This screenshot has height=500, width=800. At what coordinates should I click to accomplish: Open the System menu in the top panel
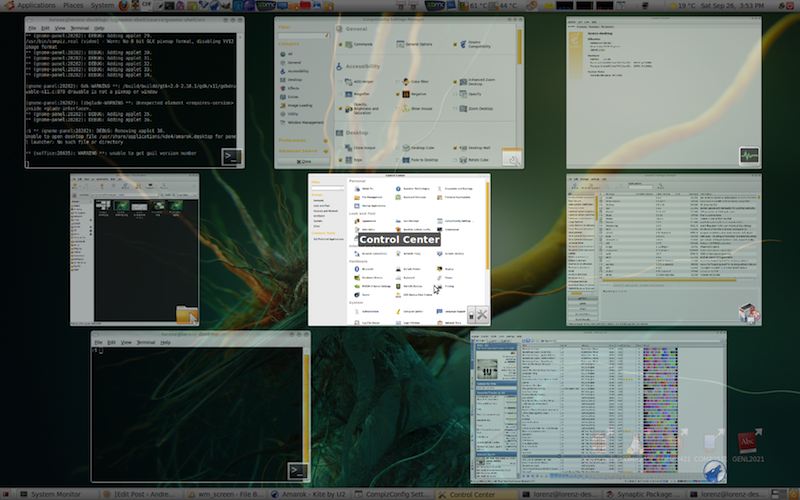pos(101,5)
